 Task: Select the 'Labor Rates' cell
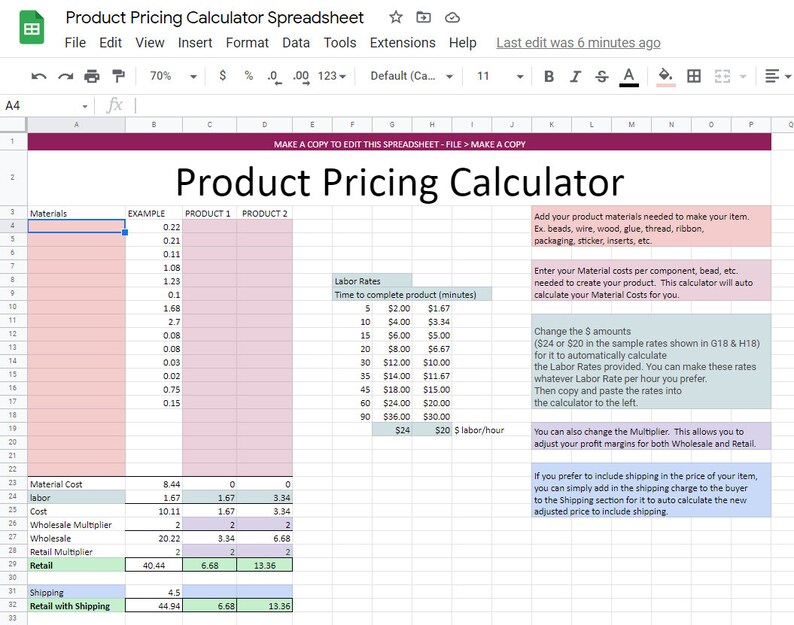coord(372,281)
